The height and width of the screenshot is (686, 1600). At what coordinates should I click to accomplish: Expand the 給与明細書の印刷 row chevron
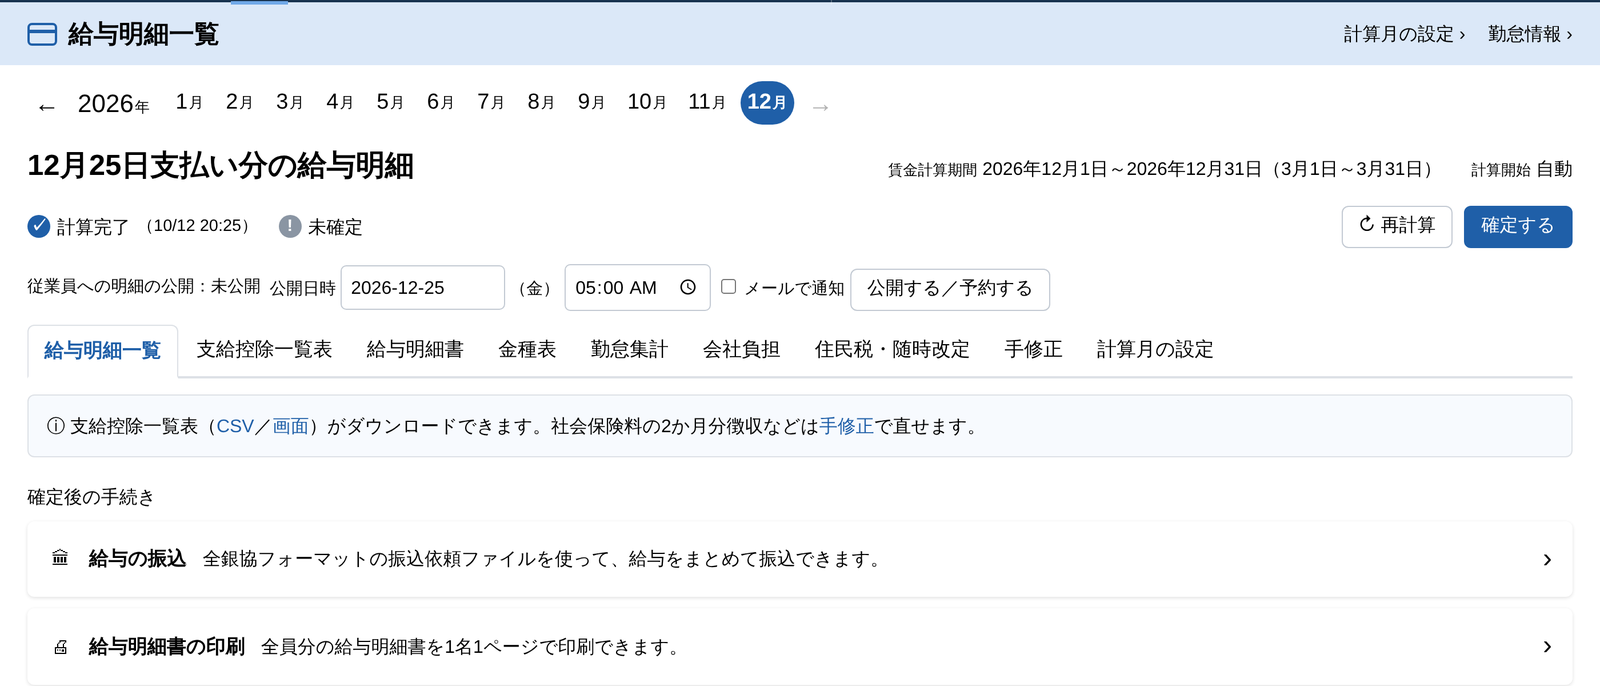coord(1547,647)
